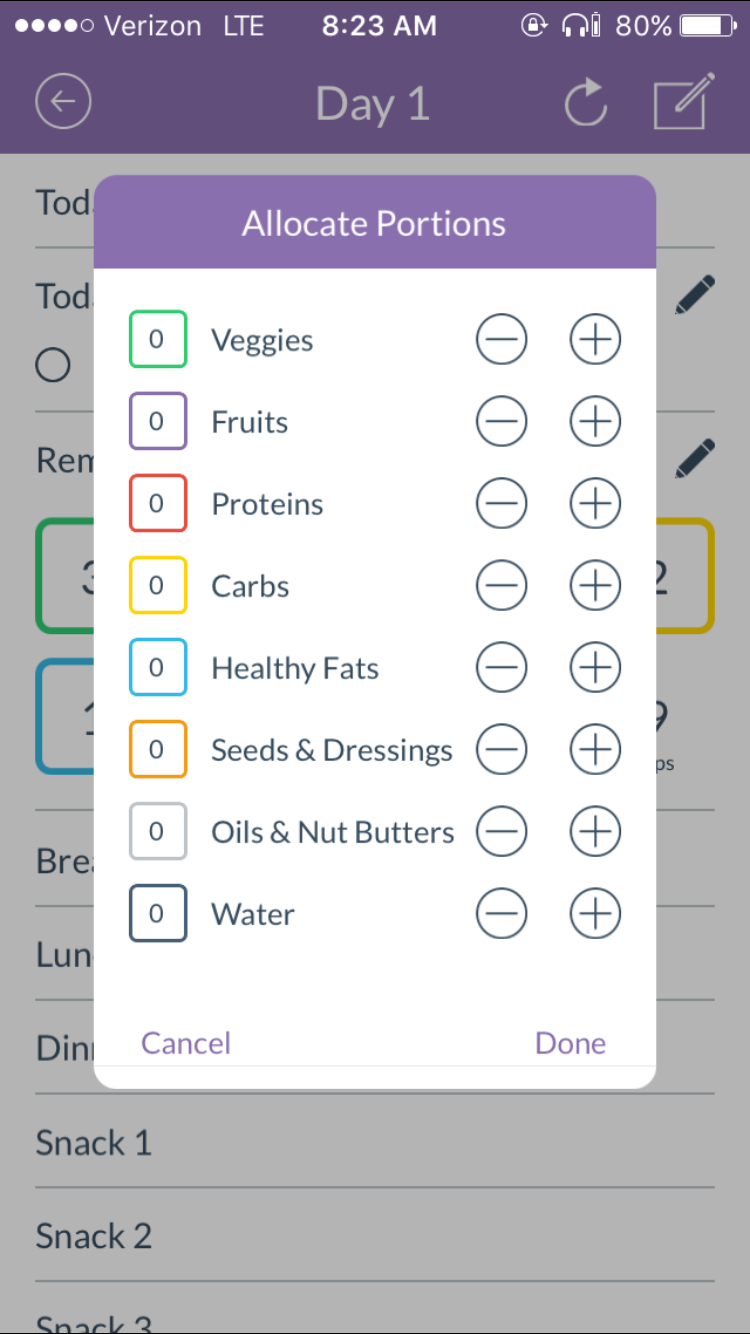
Task: Select the Water portion count field
Action: tap(157, 914)
